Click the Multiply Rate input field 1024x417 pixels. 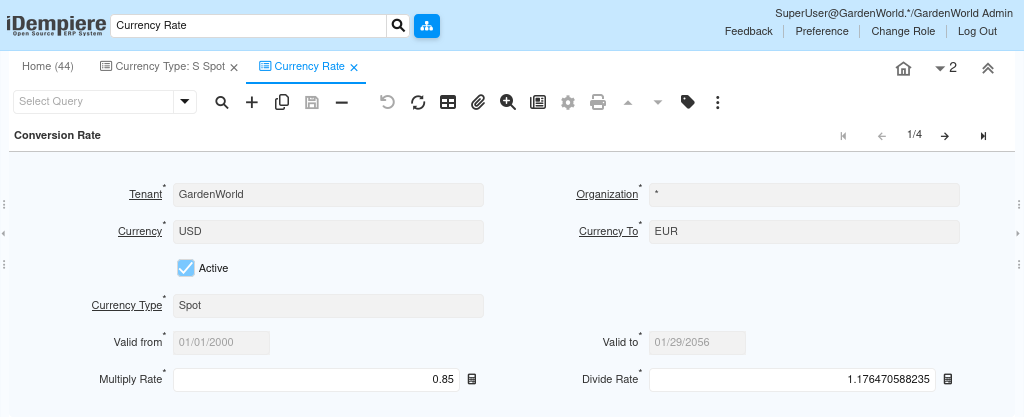pyautogui.click(x=316, y=380)
